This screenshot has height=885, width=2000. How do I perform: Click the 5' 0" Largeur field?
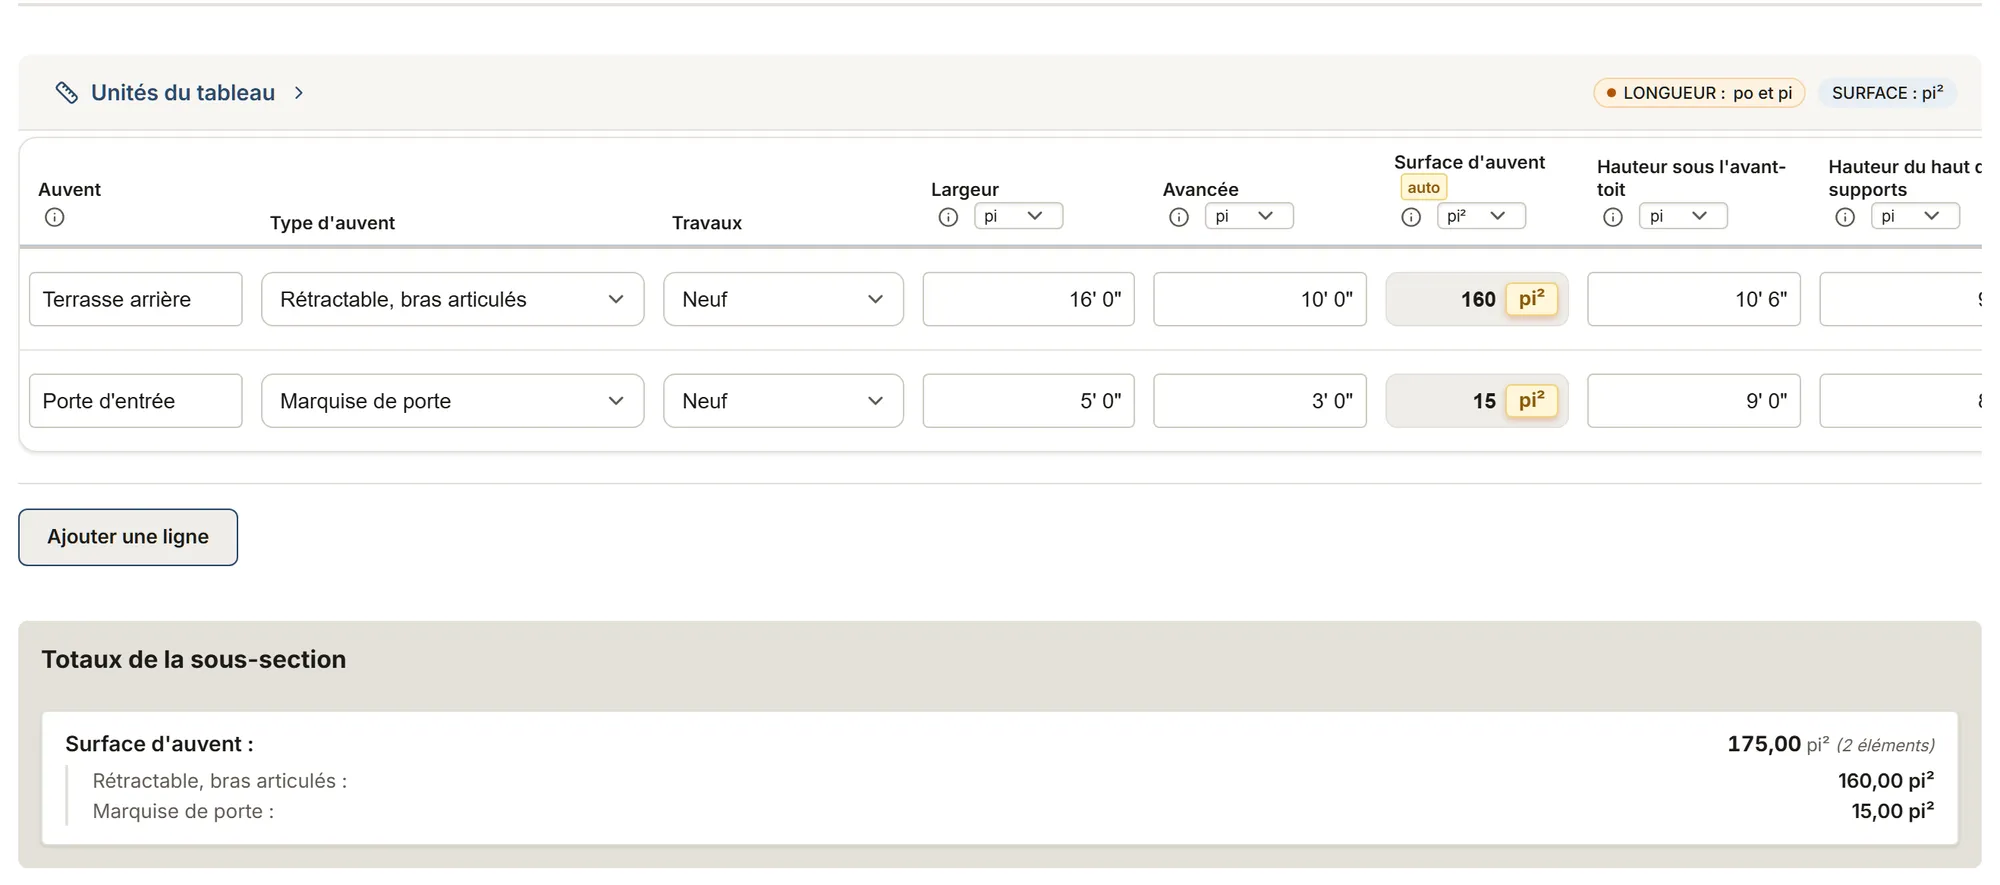click(x=1028, y=401)
